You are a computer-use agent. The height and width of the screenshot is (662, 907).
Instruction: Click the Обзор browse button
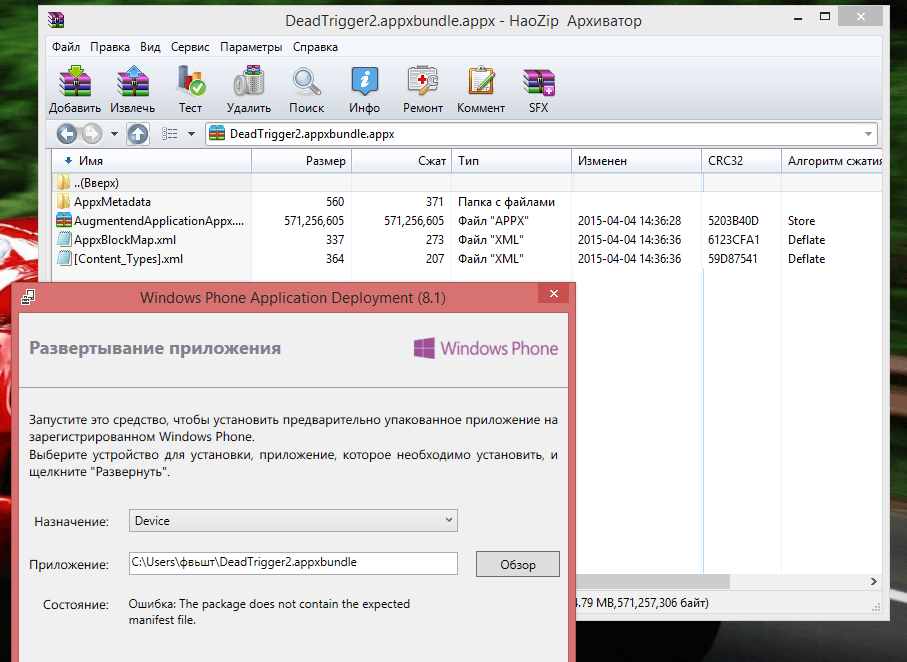point(518,564)
